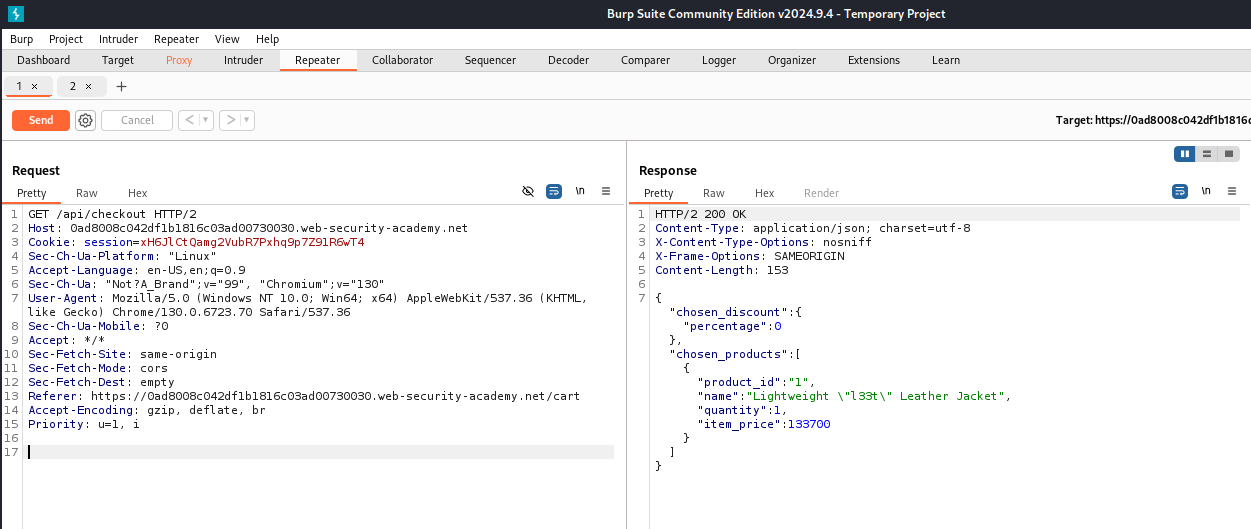
Task: Open the Repeater menu in menu bar
Action: coord(176,39)
